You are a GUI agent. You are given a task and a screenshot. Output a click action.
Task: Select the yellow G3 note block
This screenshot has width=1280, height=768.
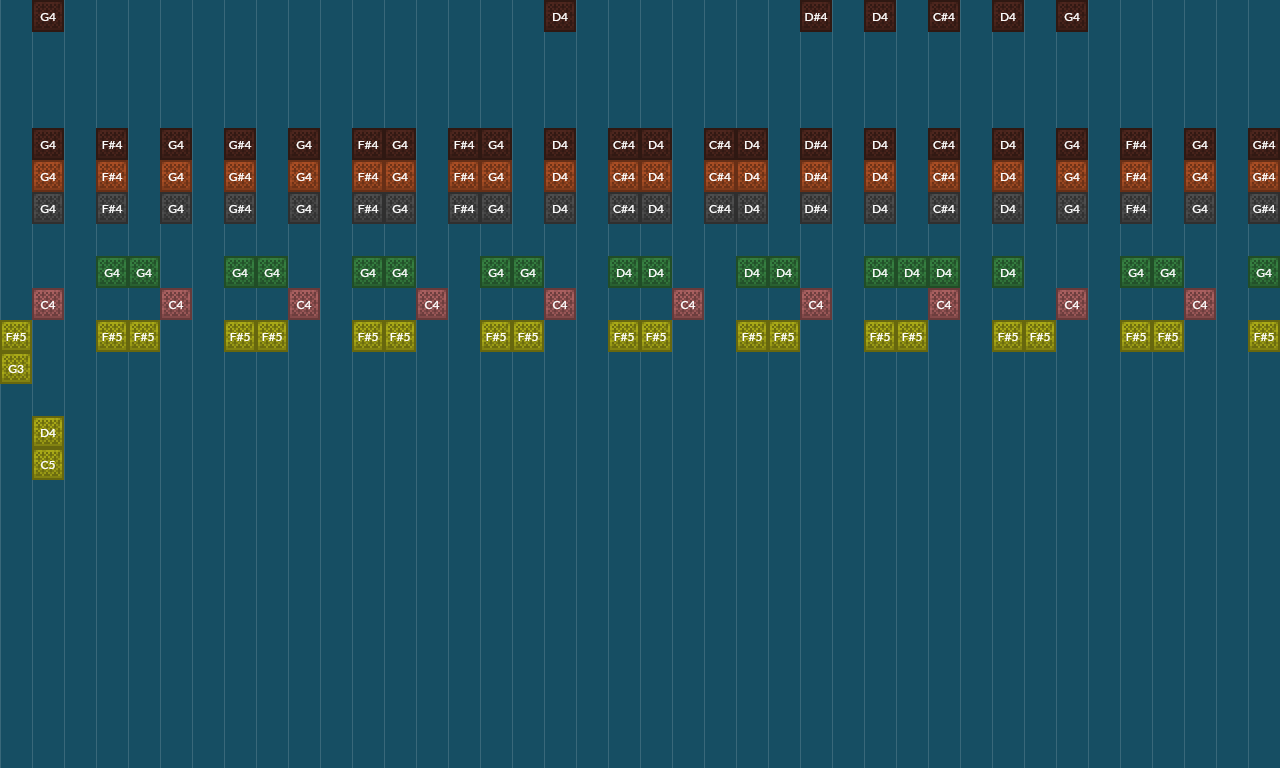tap(16, 369)
